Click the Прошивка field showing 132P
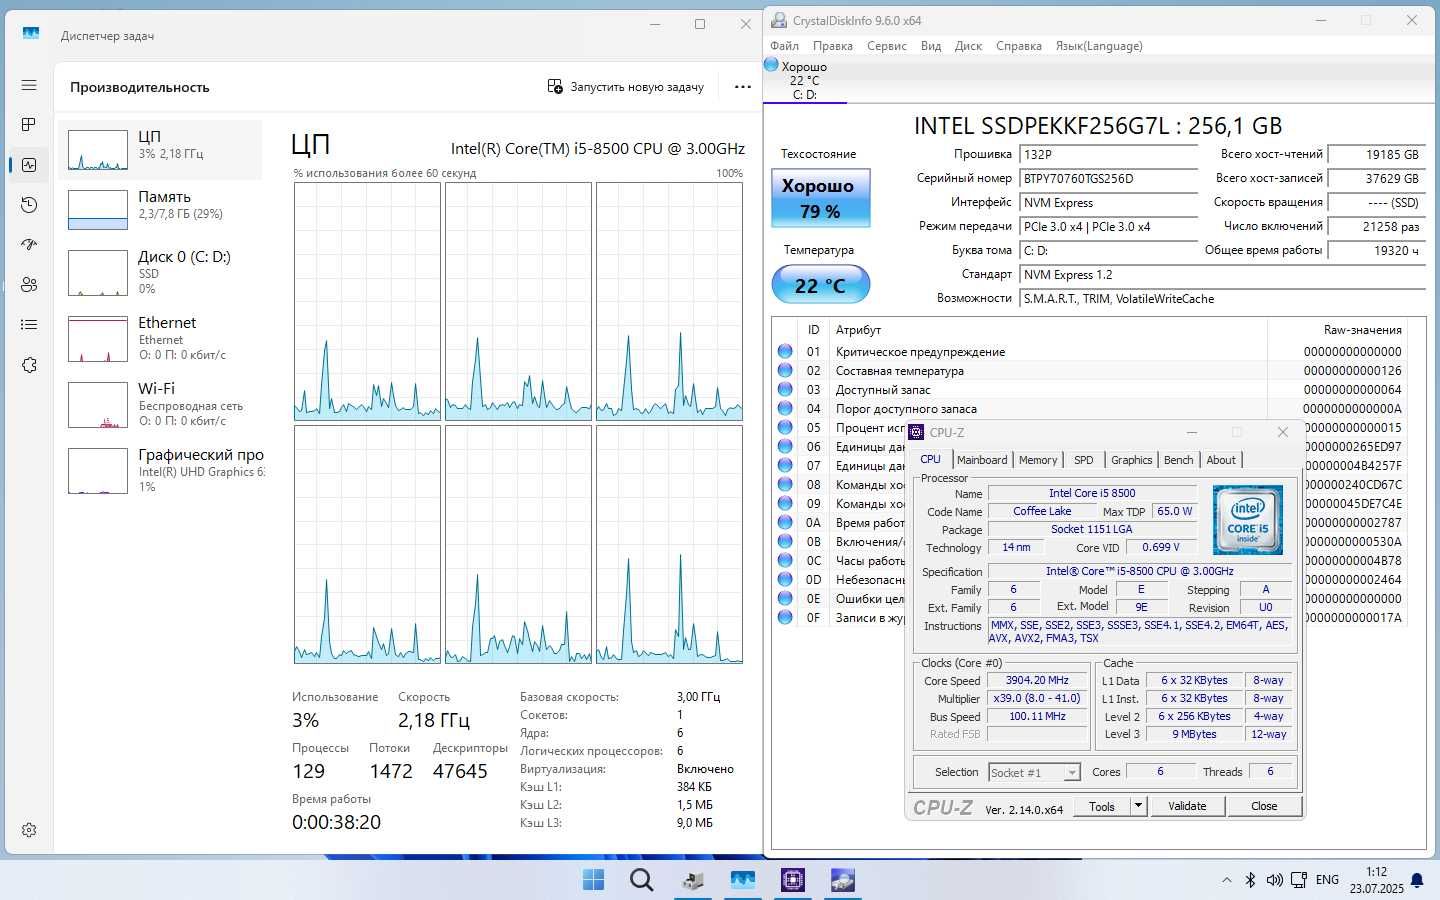This screenshot has height=900, width=1440. coord(1108,155)
